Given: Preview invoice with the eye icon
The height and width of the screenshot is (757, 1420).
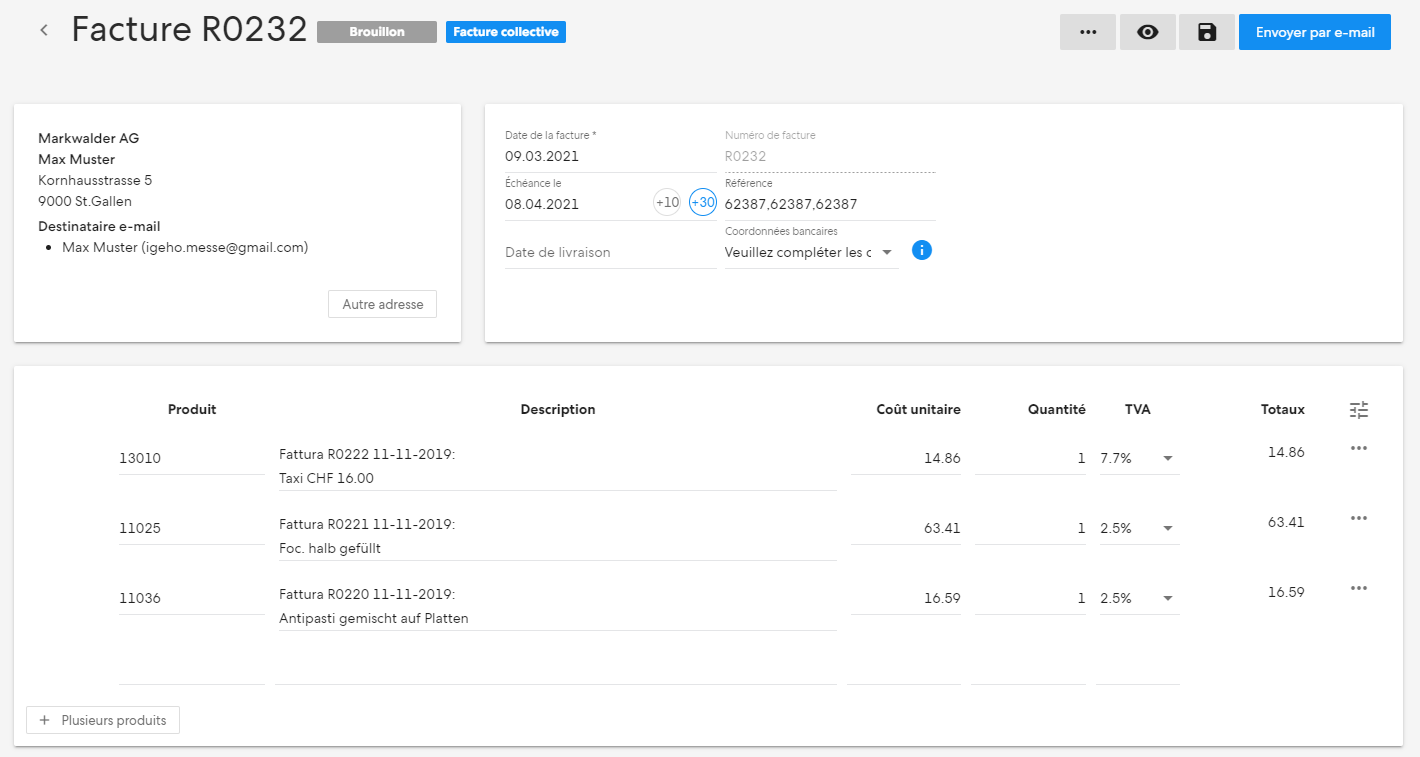Looking at the screenshot, I should tap(1148, 32).
